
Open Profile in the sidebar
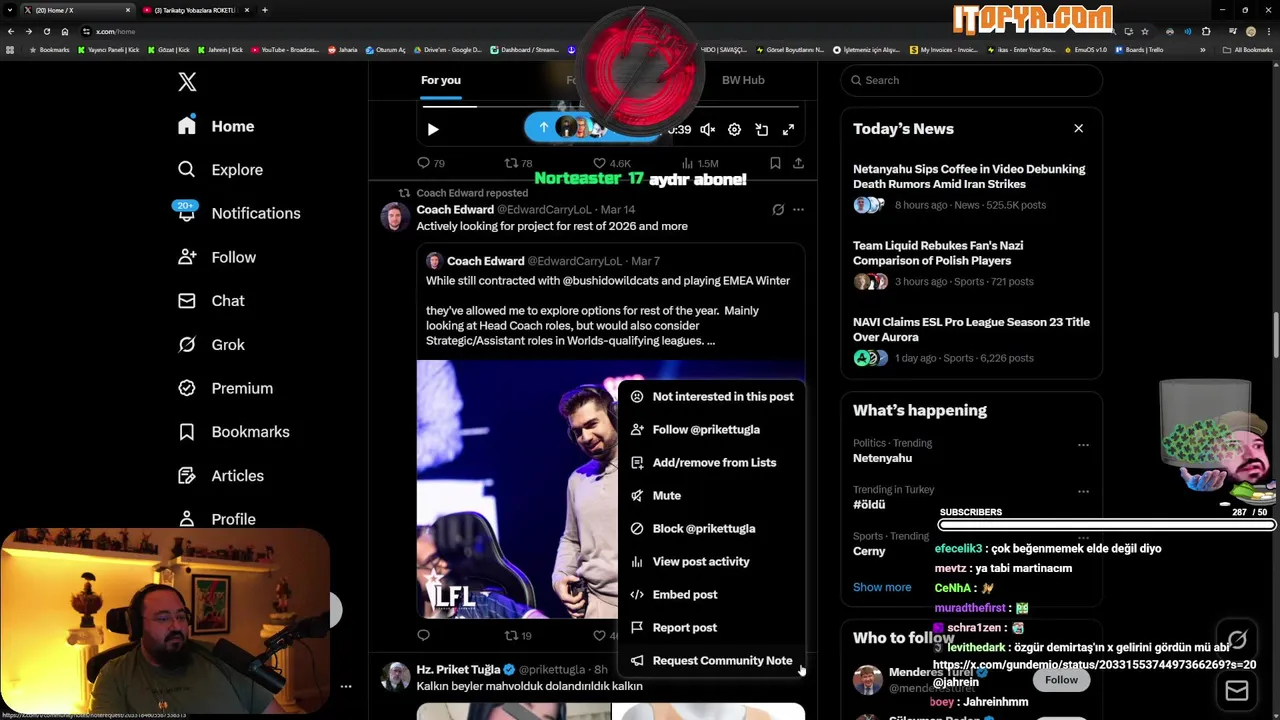click(x=217, y=519)
